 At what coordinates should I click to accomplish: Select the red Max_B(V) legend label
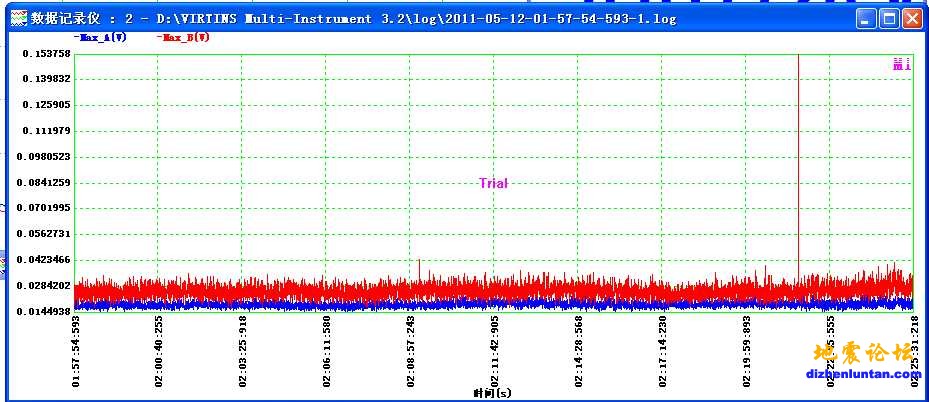184,37
